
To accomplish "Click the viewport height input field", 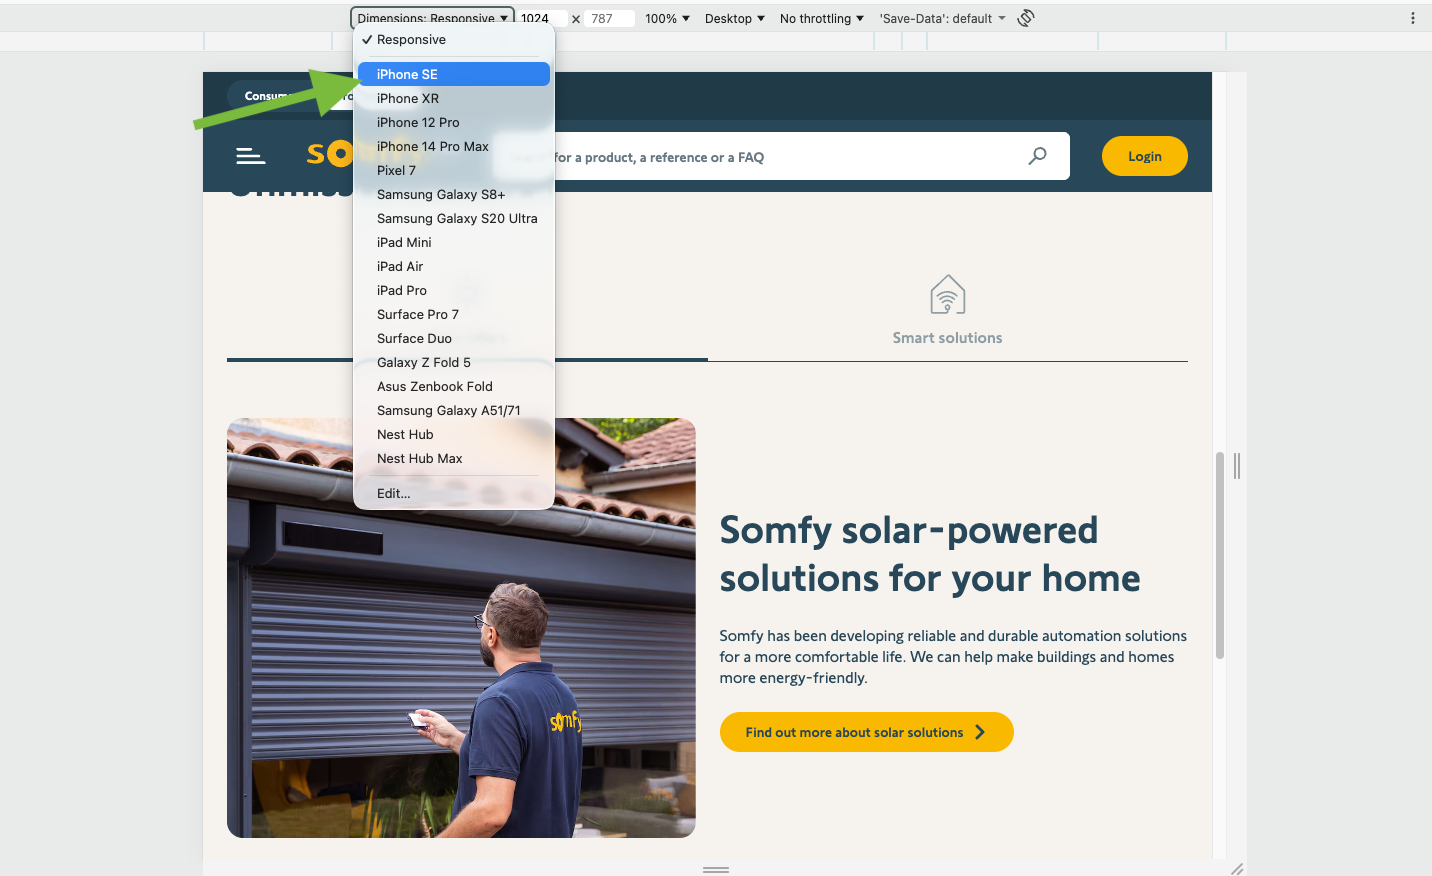I will tap(609, 18).
